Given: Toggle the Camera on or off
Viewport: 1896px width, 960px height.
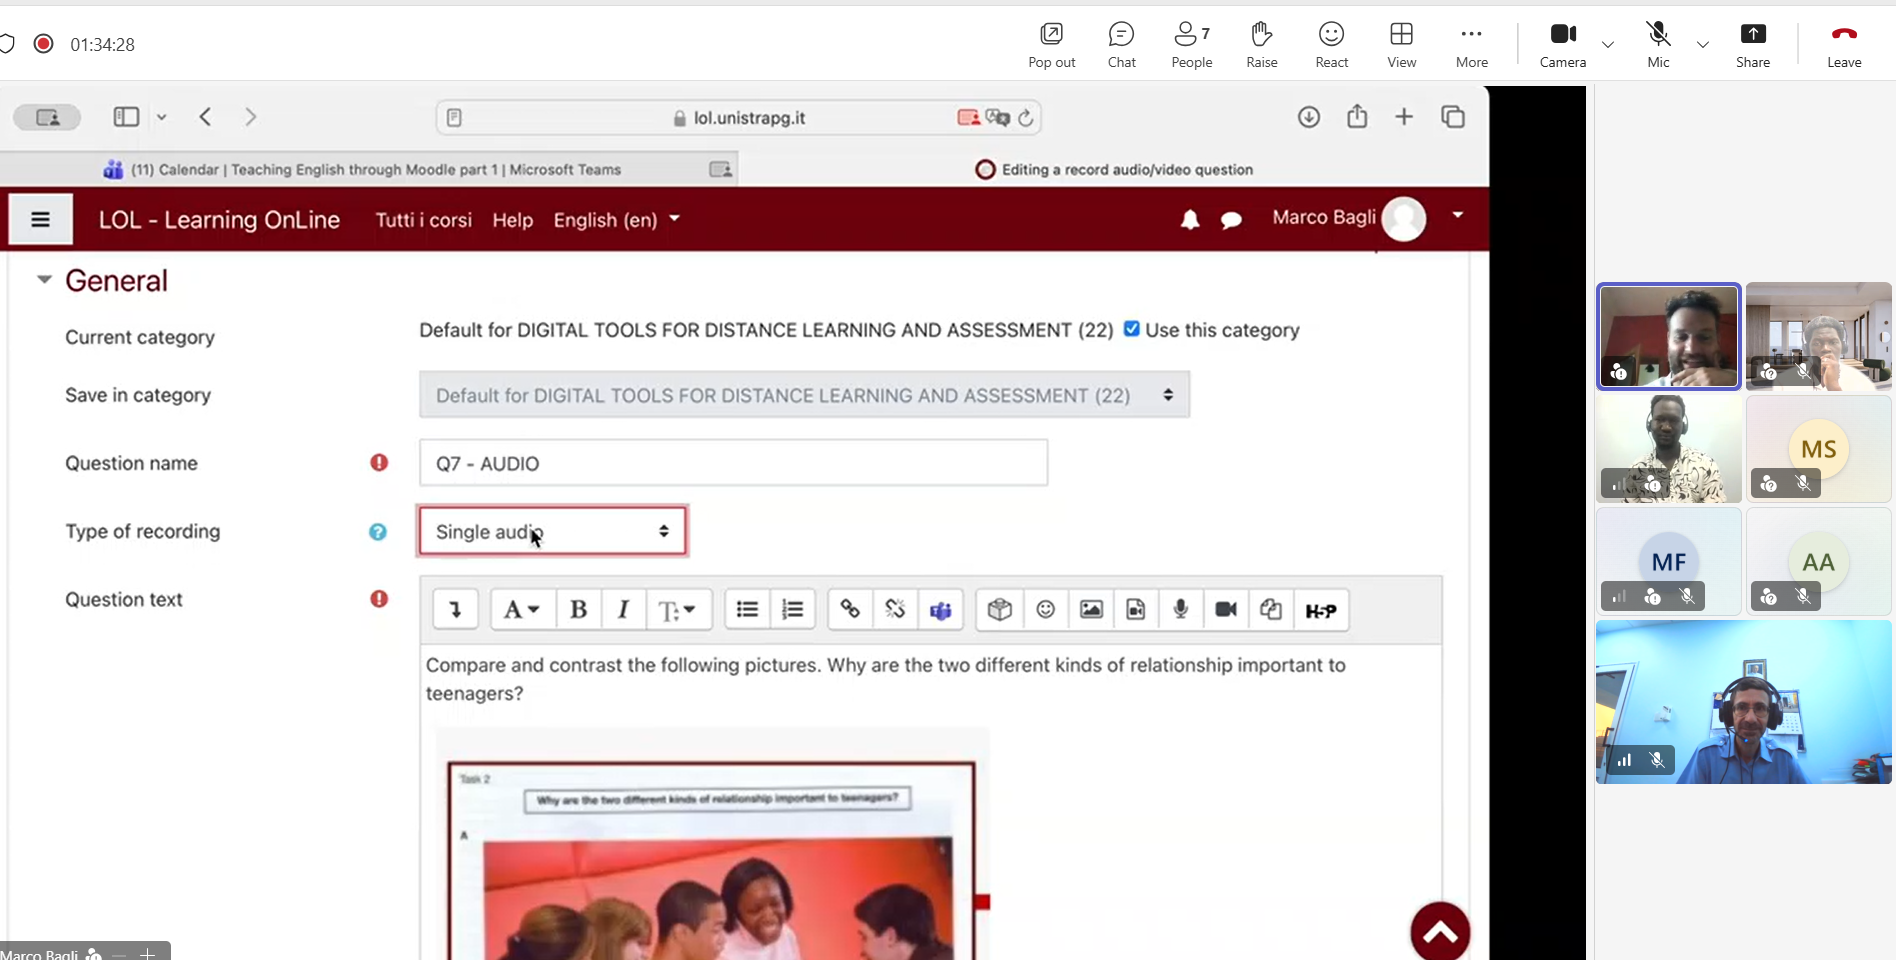Looking at the screenshot, I should [x=1562, y=45].
